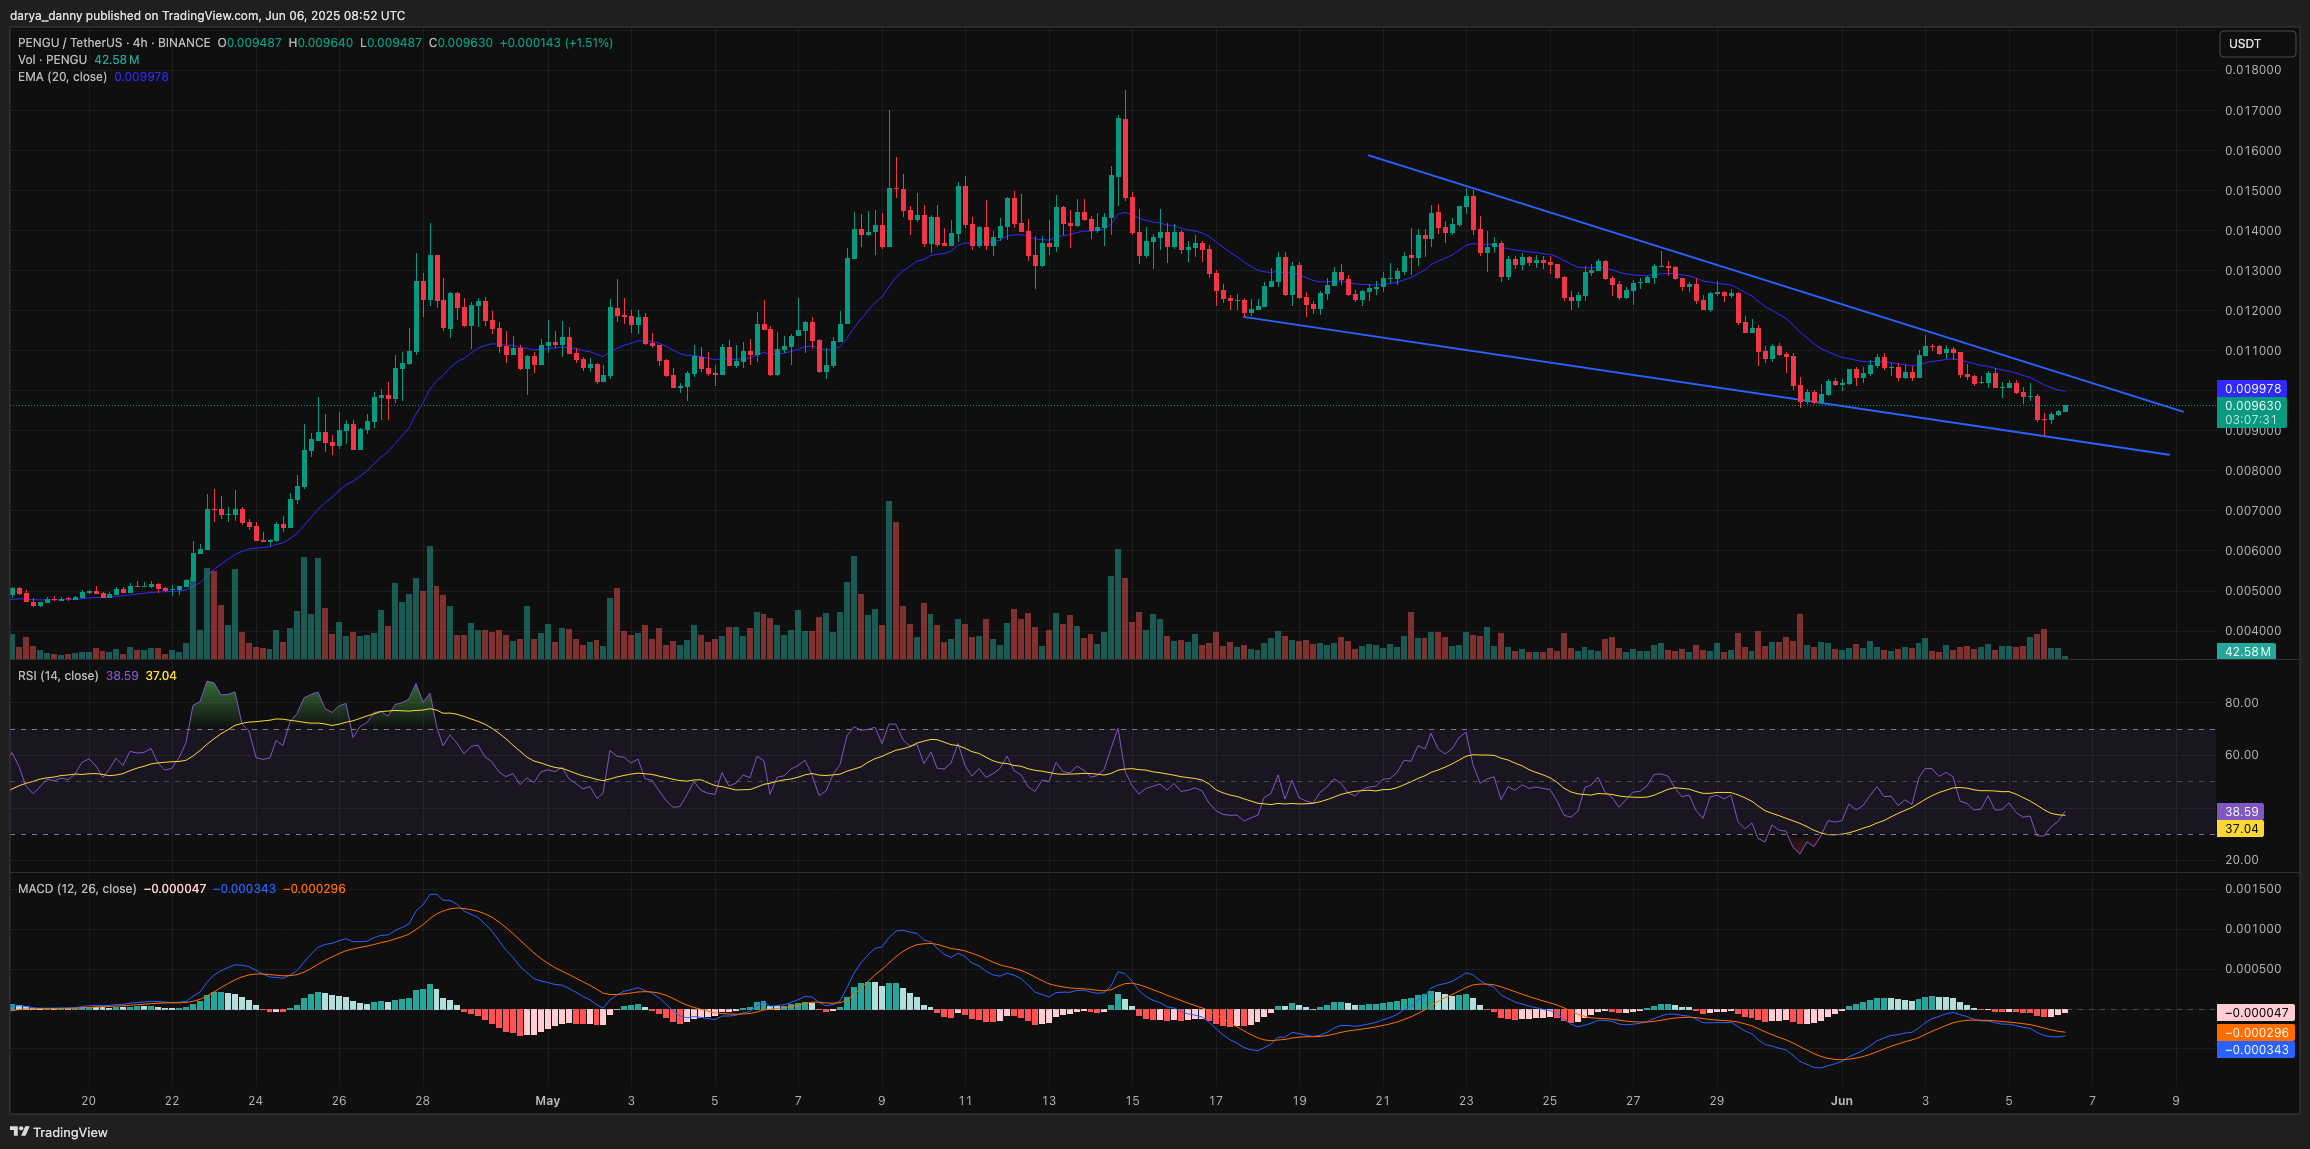This screenshot has height=1149, width=2310.
Task: Click the 4h timeframe label in legend
Action: click(x=138, y=43)
